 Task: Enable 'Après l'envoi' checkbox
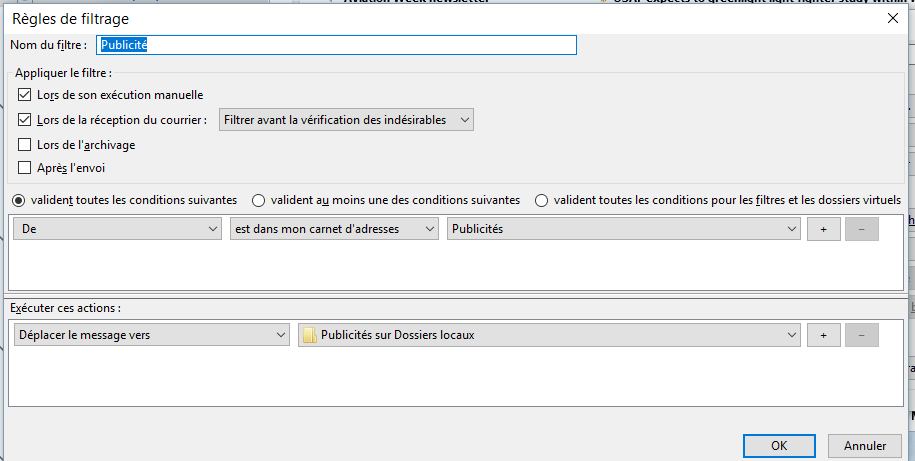25,168
